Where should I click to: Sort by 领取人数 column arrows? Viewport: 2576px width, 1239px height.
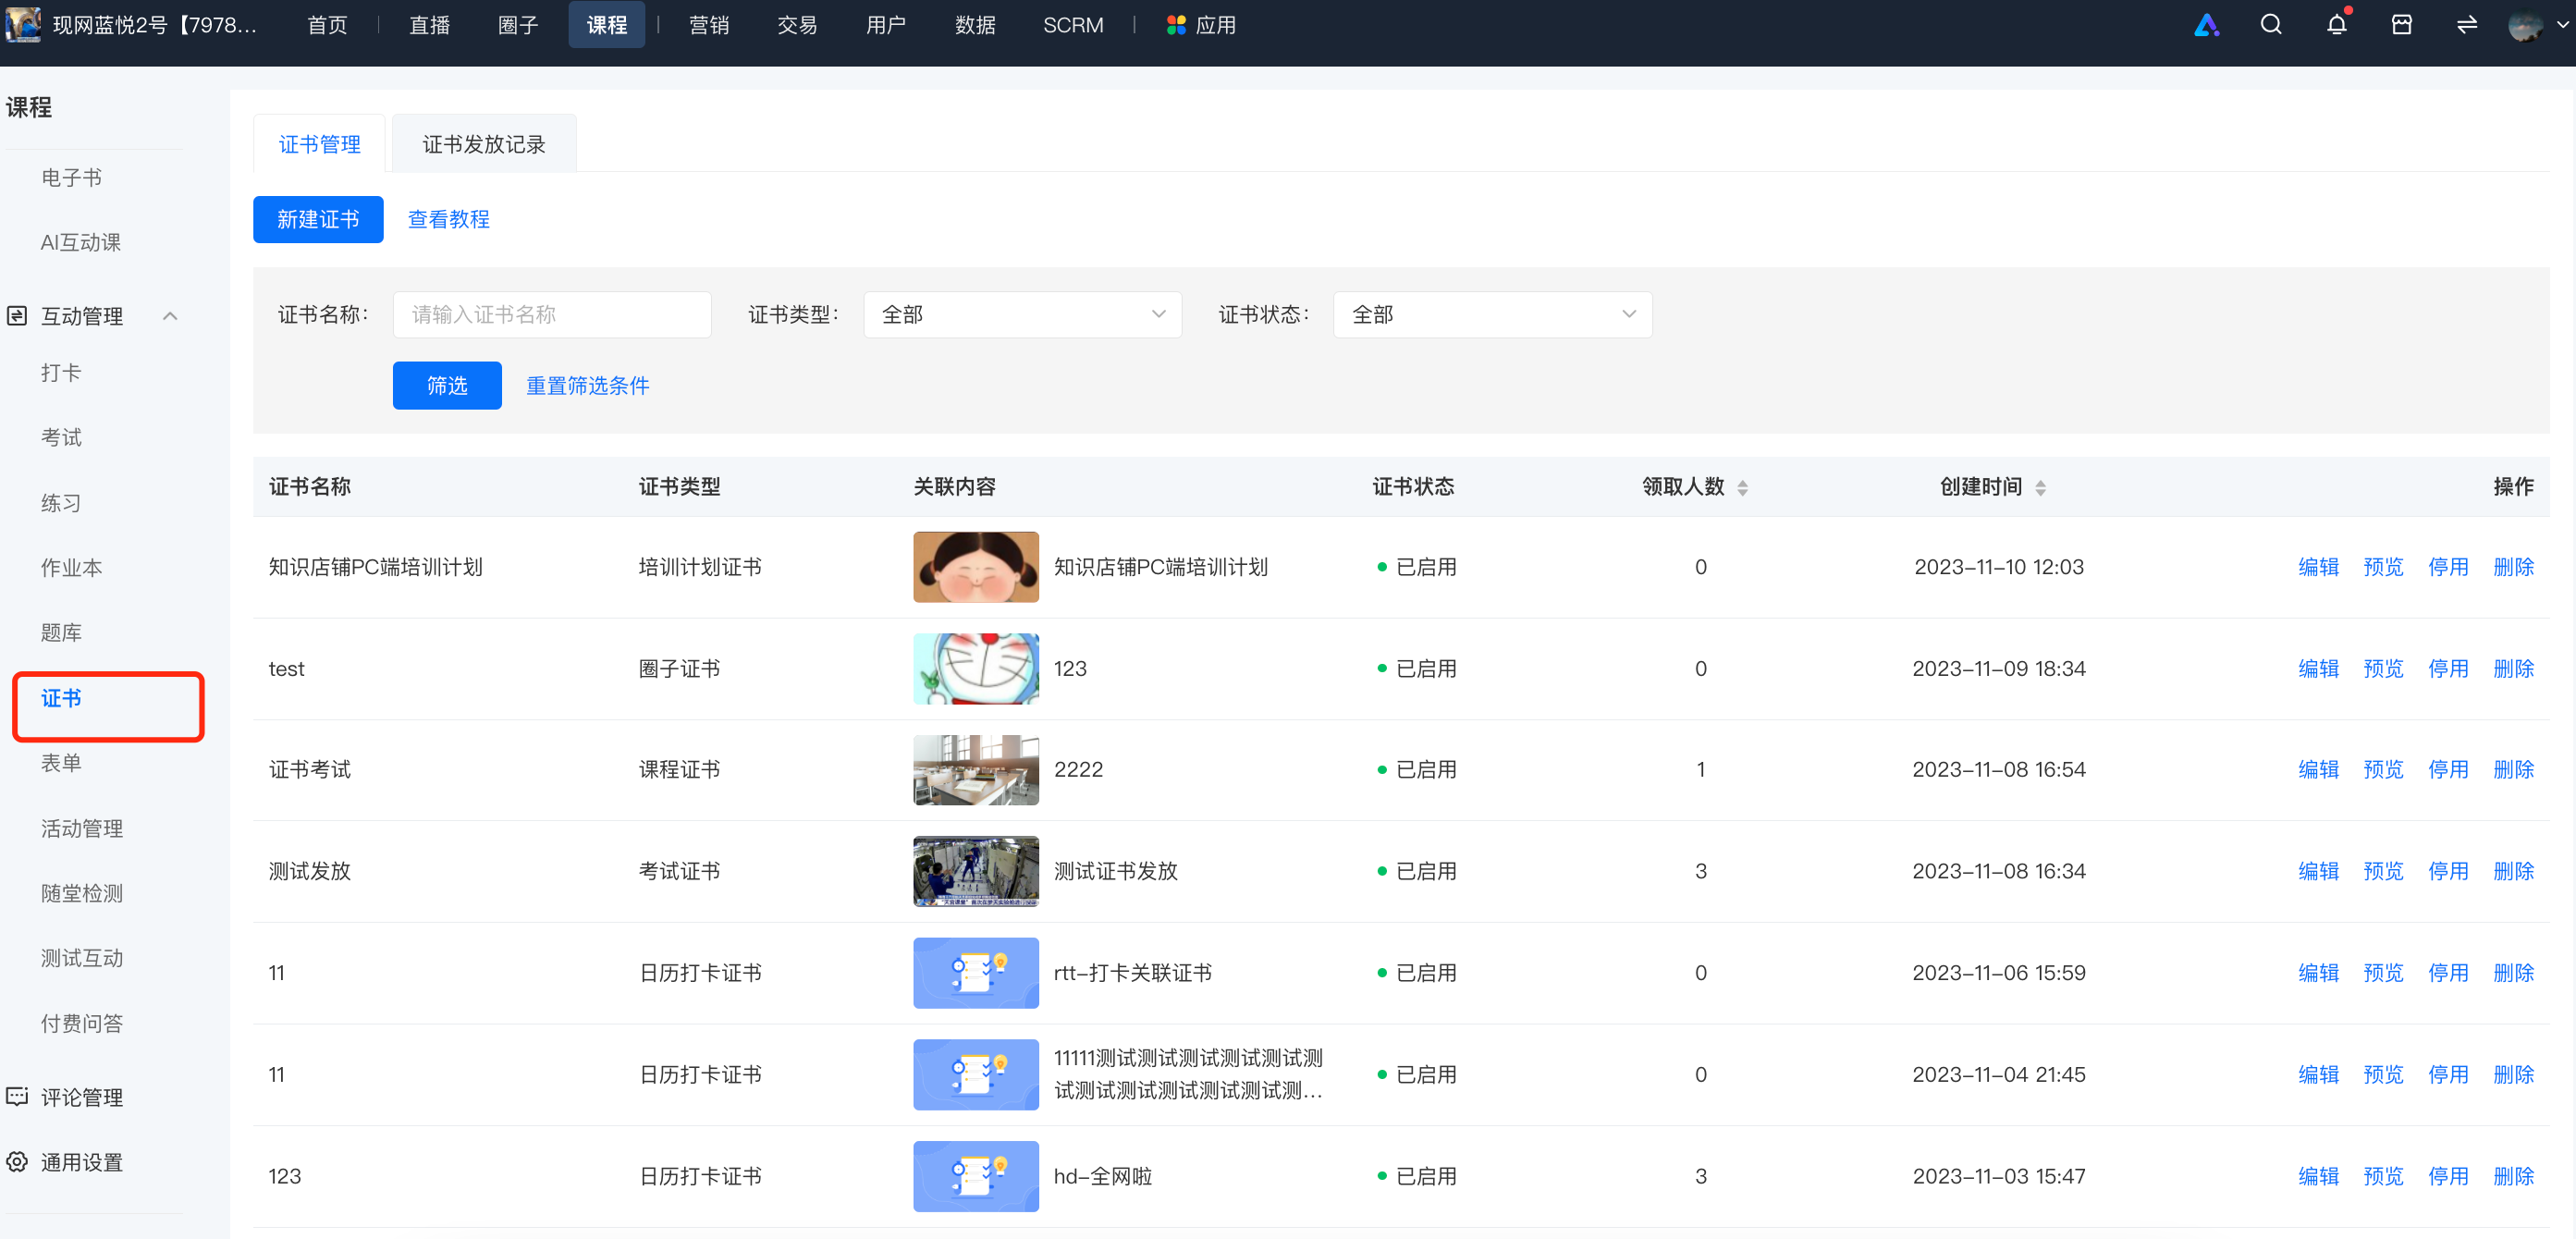1742,488
